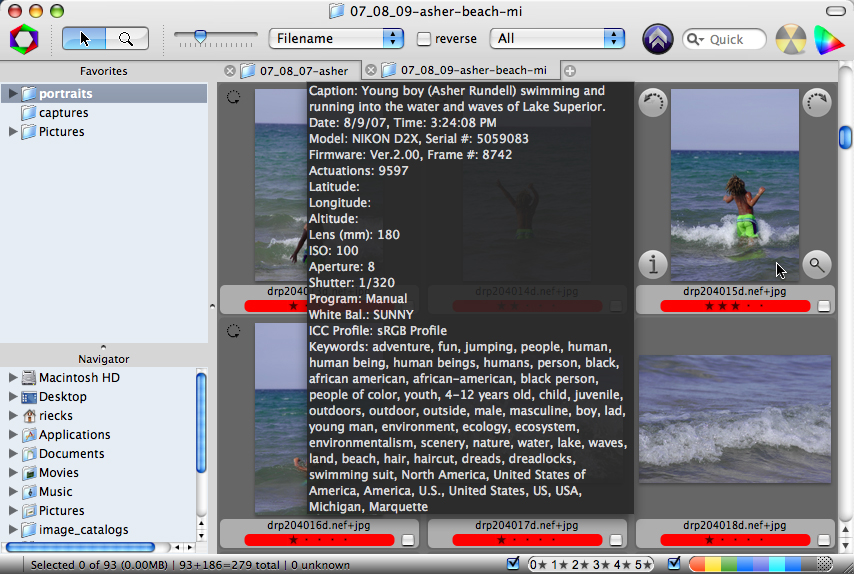Close the 07_08_07-asher tab
The width and height of the screenshot is (854, 574).
[230, 71]
